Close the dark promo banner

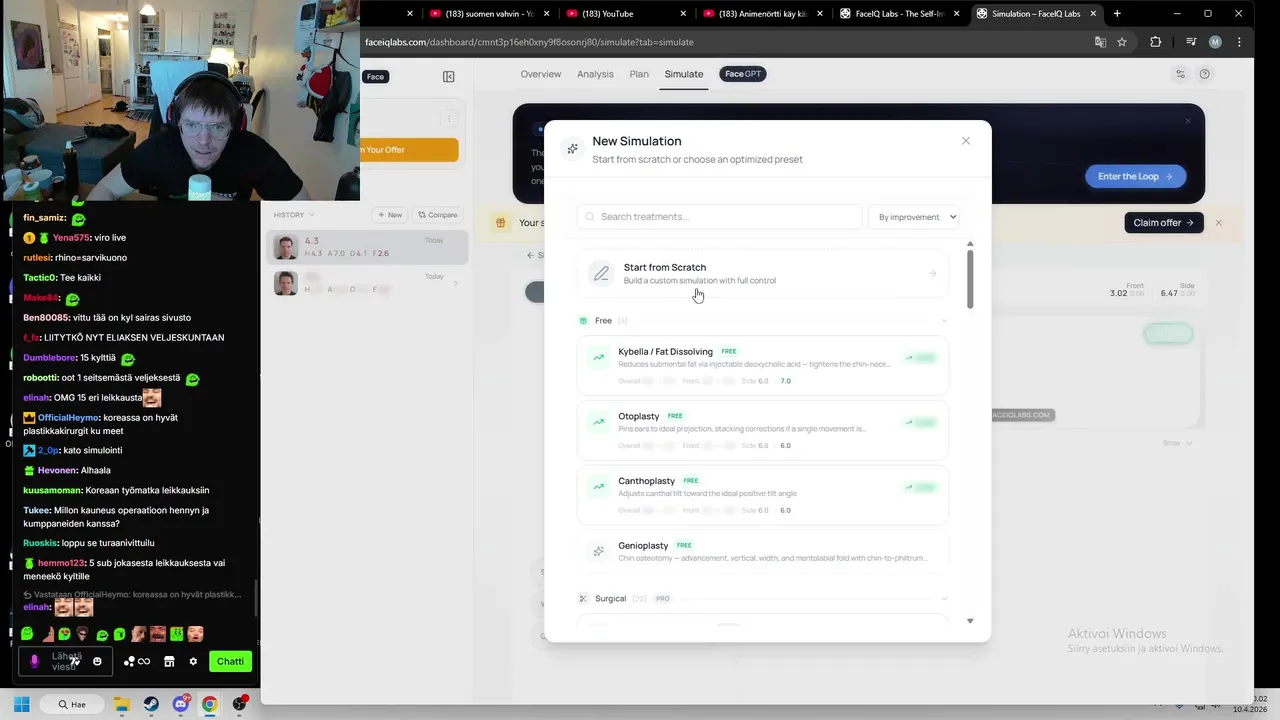tap(1188, 121)
